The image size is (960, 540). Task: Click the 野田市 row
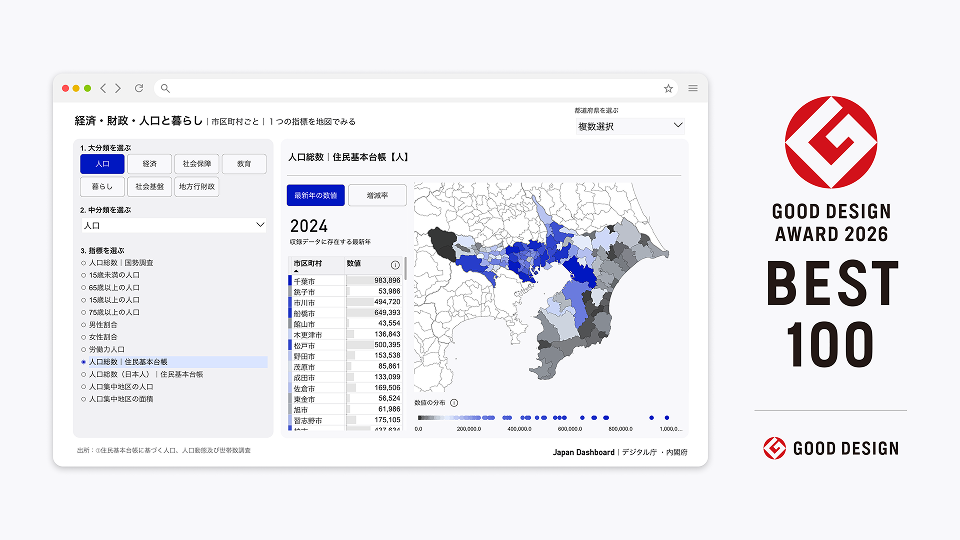(345, 356)
